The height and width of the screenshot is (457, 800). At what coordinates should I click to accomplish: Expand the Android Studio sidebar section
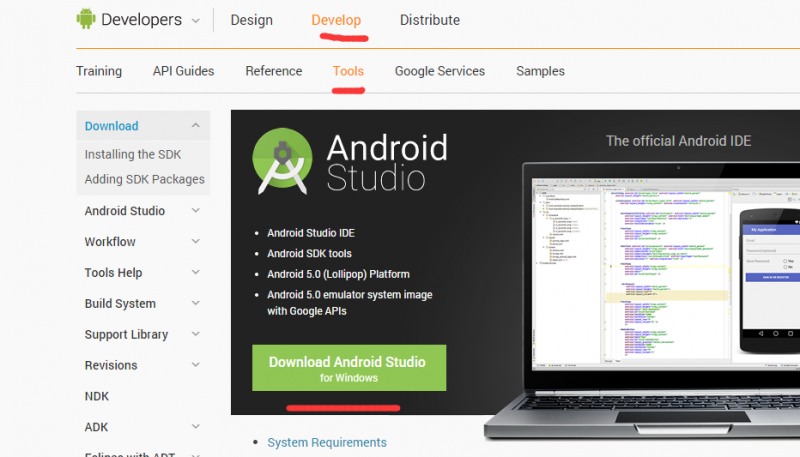coord(196,211)
